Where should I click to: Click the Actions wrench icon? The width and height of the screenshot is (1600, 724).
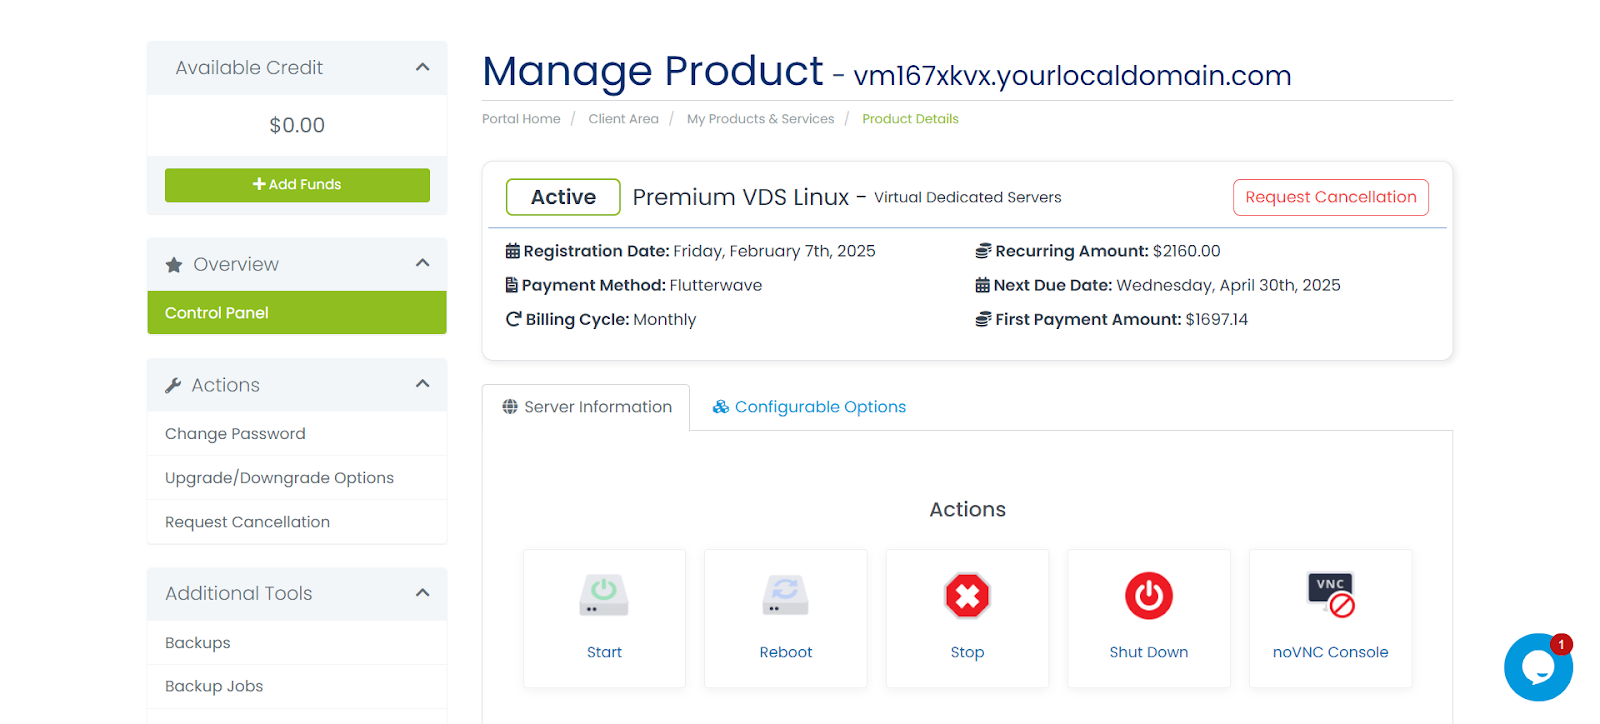pos(173,385)
